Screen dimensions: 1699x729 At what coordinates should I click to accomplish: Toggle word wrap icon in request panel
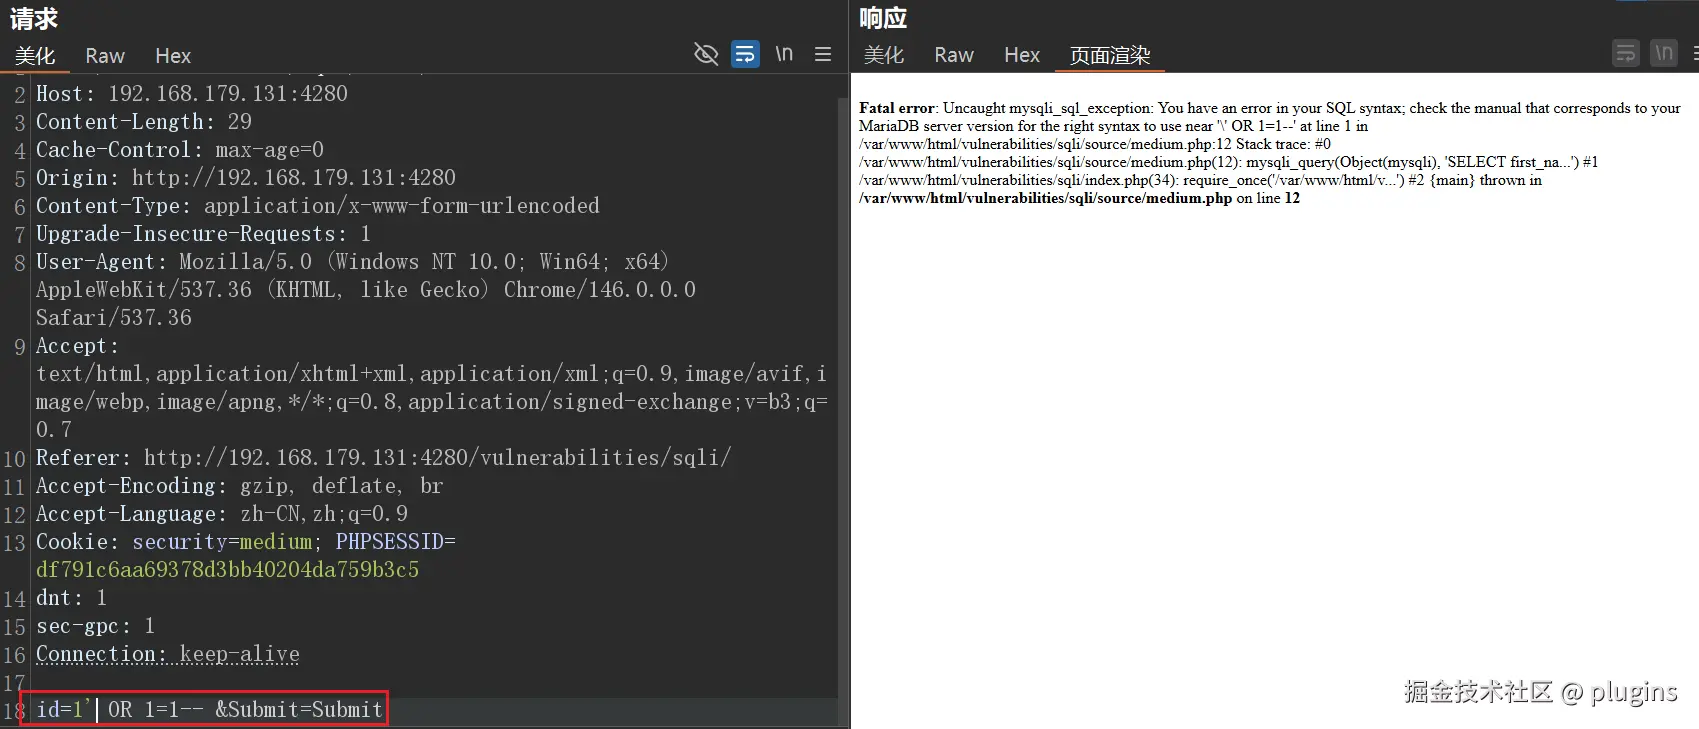pos(745,54)
